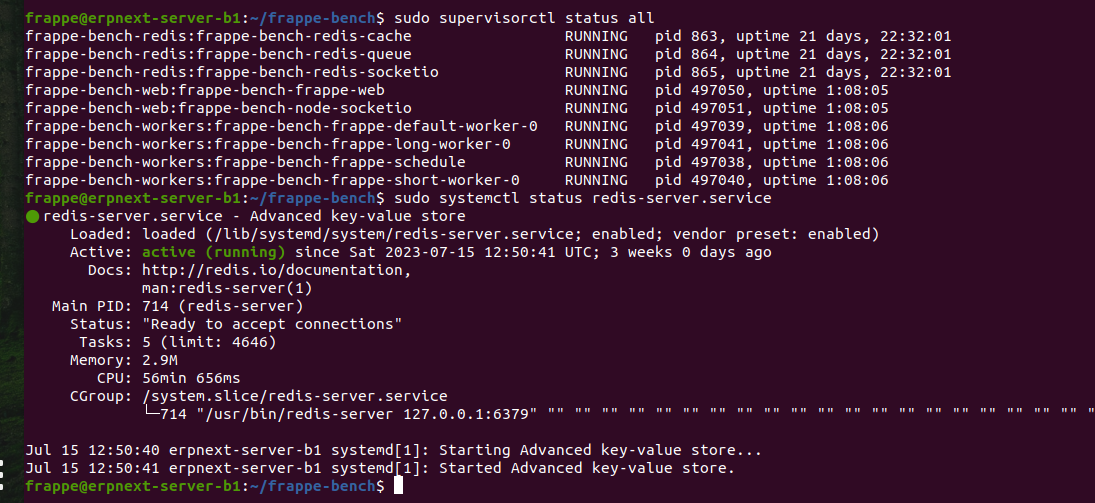Click the frappe-short-worker-0 process entry
The image size is (1095, 503).
coord(457,180)
